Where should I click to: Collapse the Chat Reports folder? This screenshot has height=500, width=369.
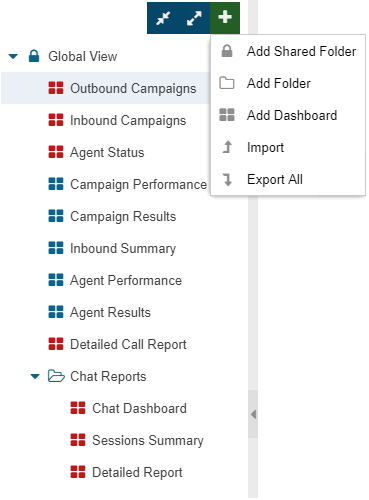(35, 377)
